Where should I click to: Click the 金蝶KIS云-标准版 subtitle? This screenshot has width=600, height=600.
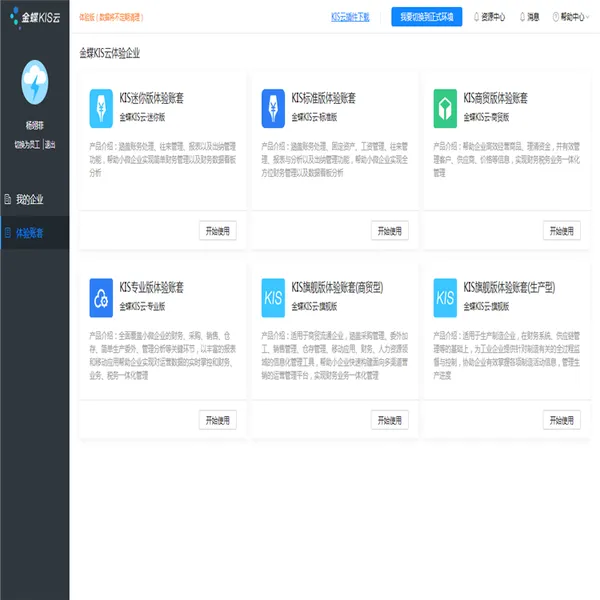314,117
